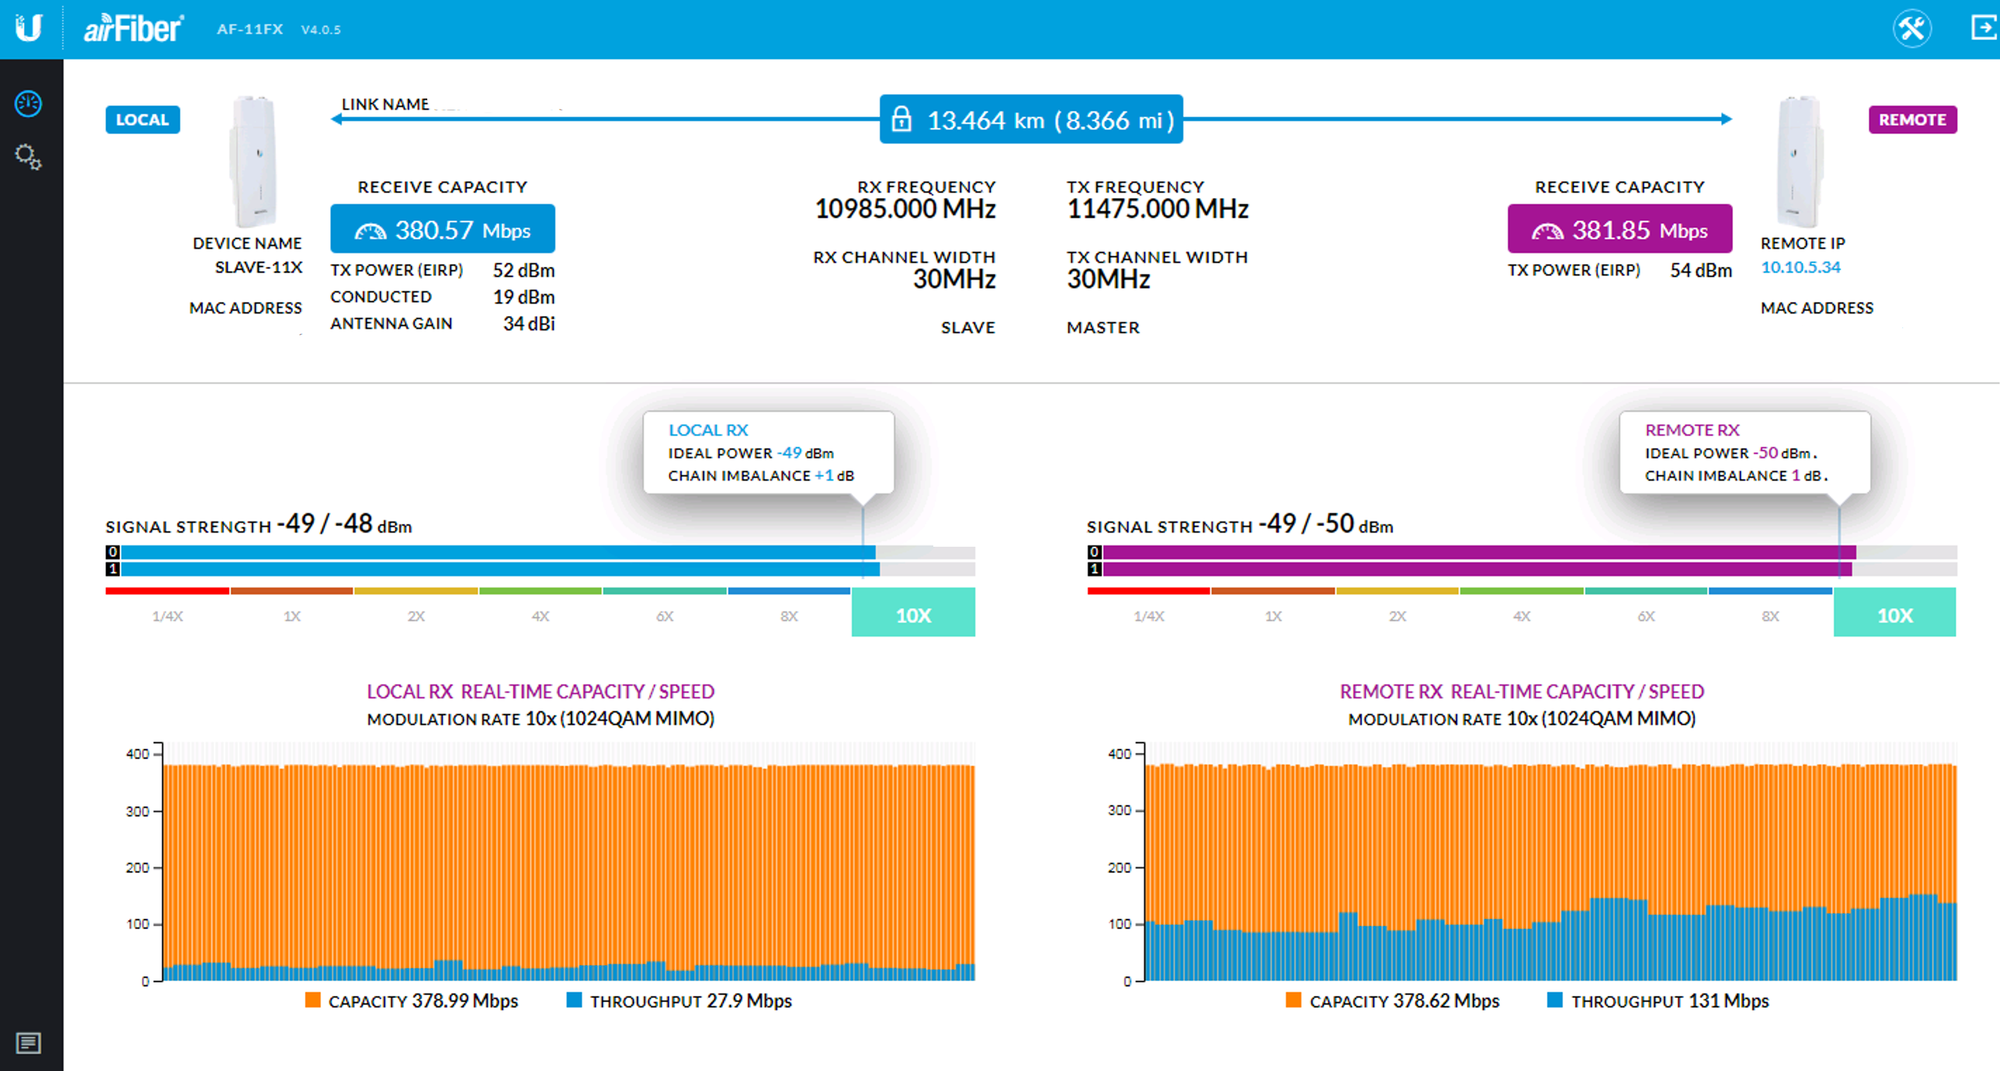Click the remote receive capacity gauge icon

point(1547,231)
